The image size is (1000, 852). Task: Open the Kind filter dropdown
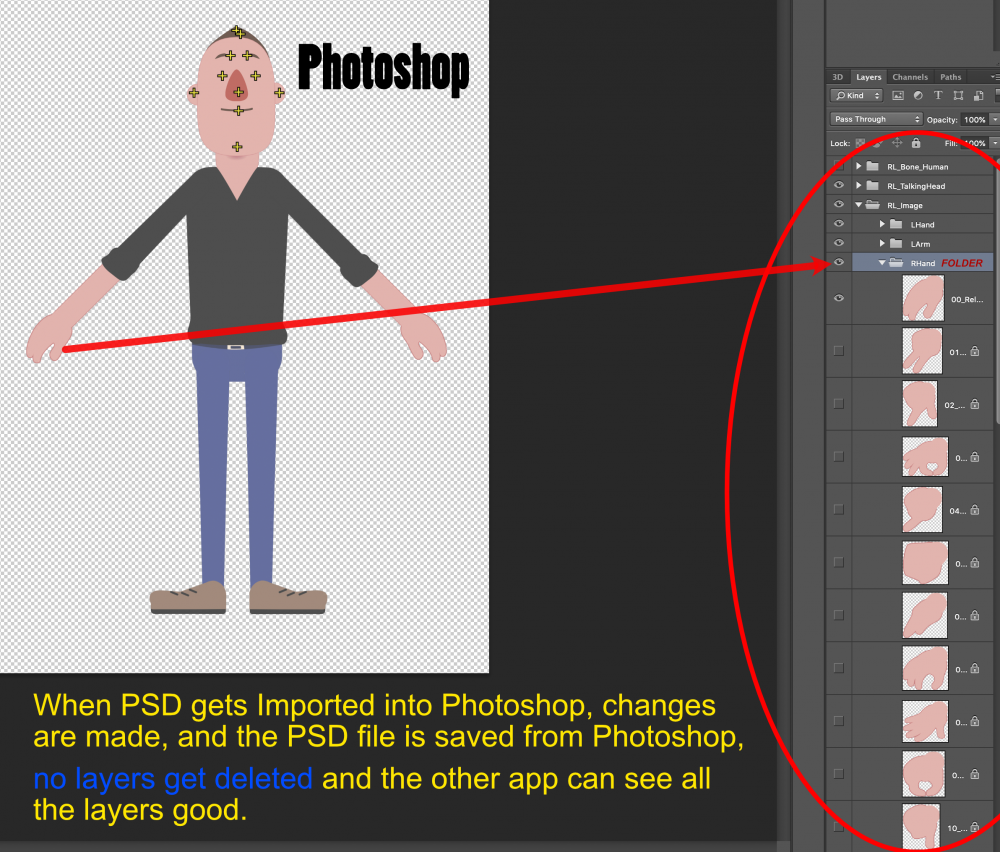tap(857, 96)
